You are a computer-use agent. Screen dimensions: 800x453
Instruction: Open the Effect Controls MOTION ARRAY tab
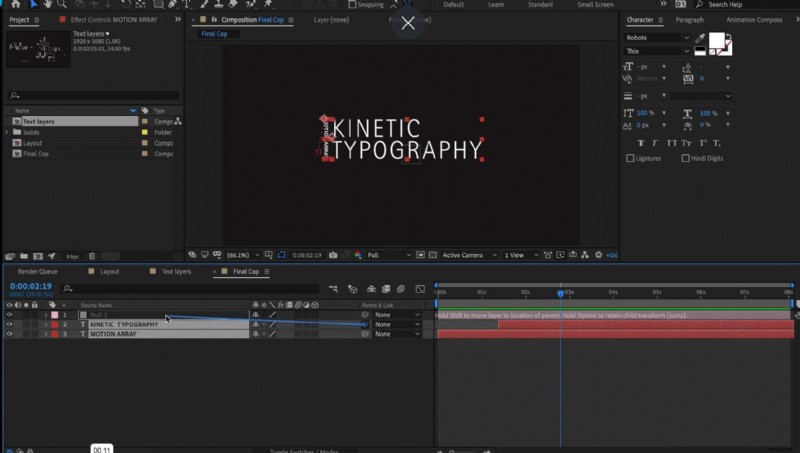114,20
